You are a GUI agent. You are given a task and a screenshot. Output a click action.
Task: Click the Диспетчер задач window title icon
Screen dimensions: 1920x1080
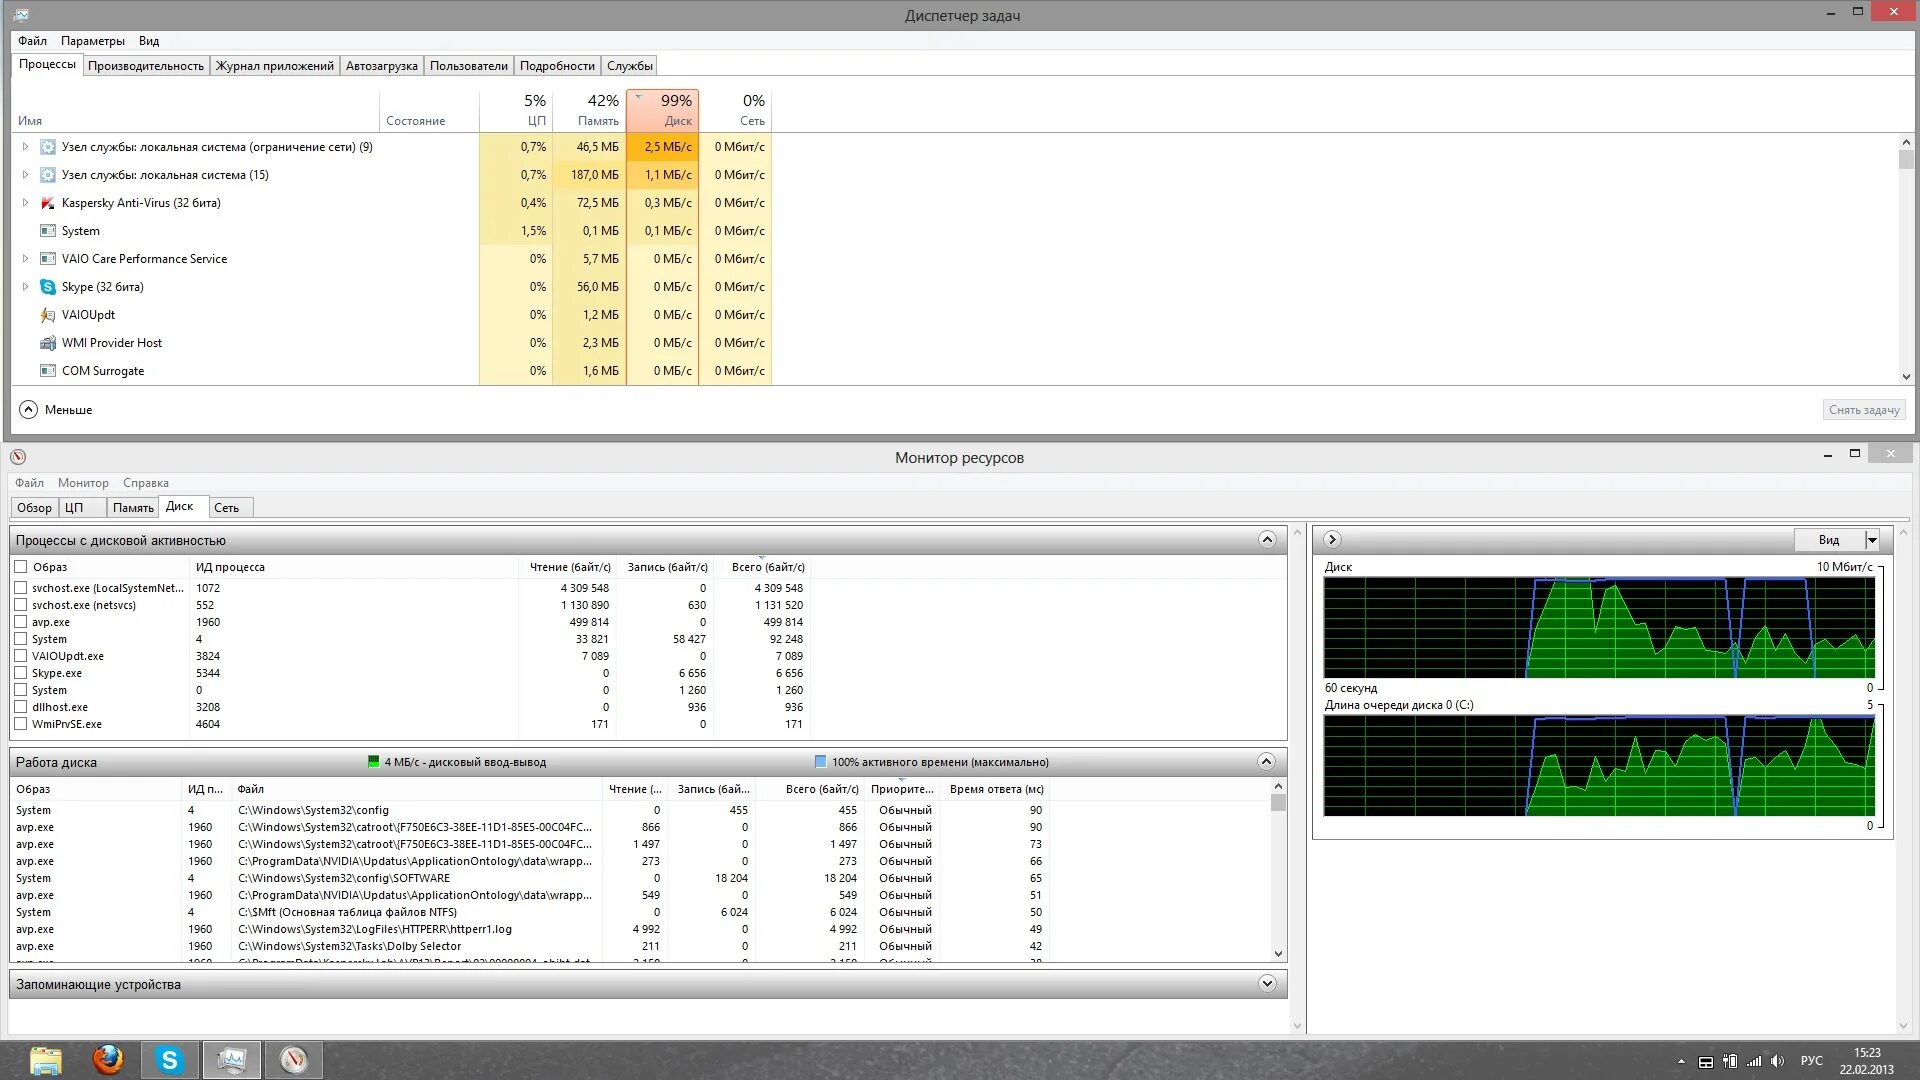(21, 15)
